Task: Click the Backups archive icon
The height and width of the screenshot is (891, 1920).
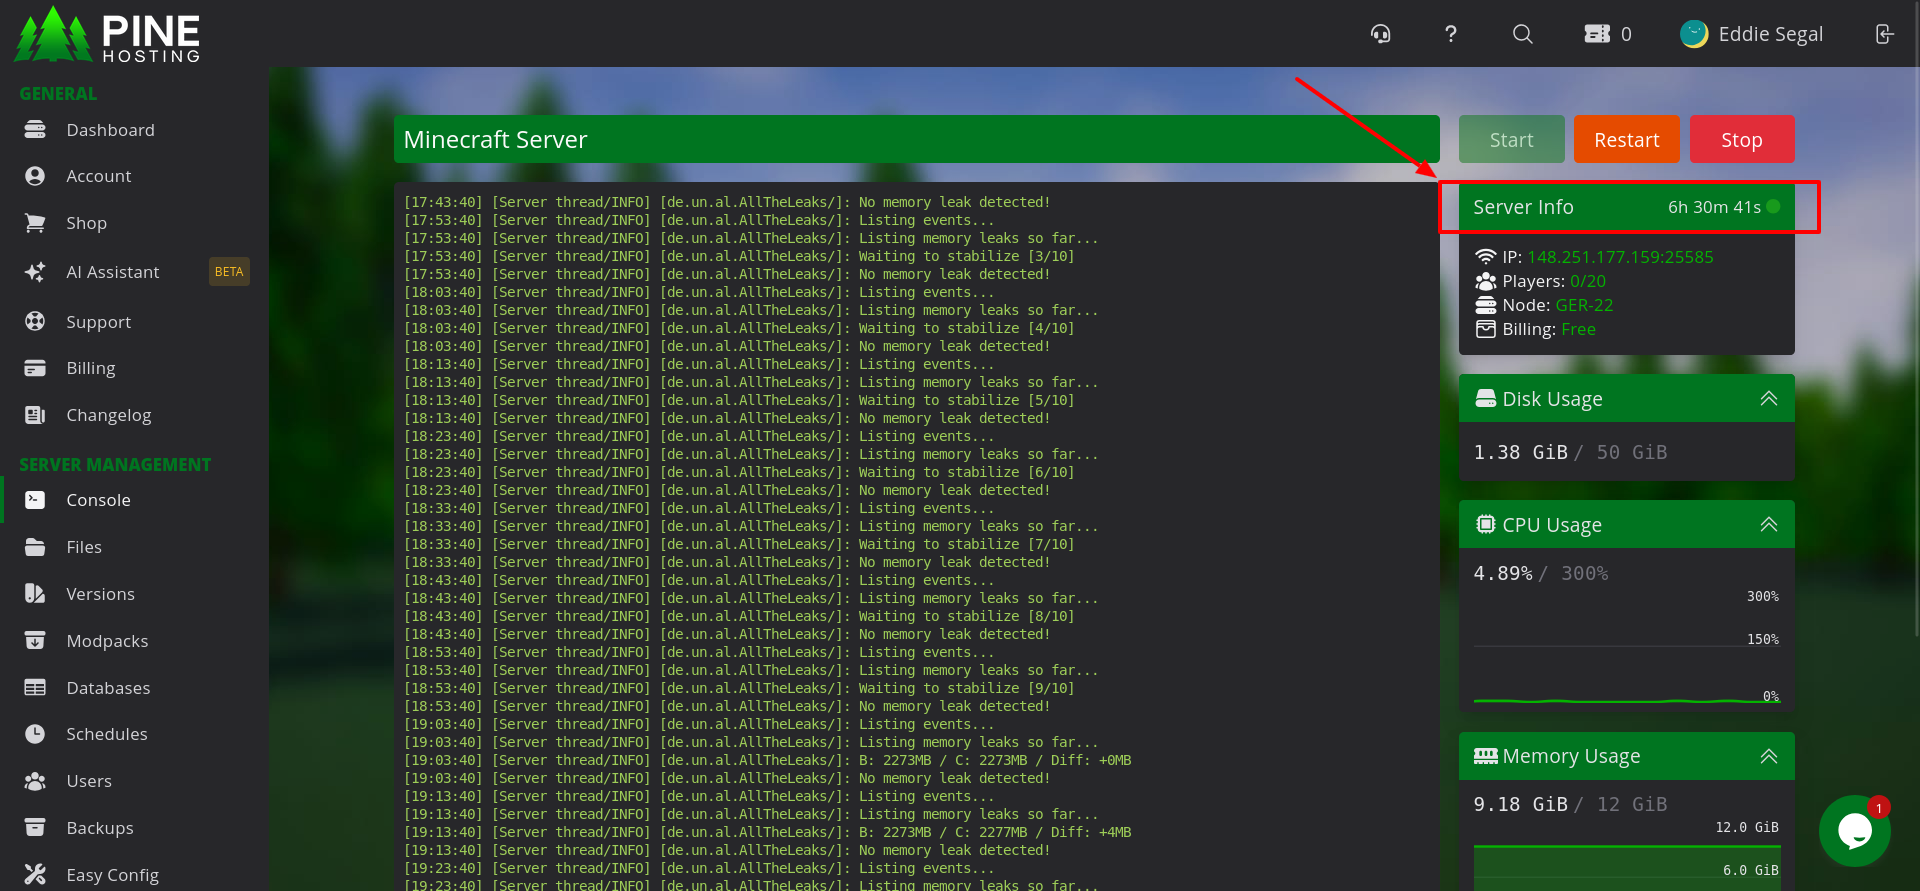Action: click(35, 828)
